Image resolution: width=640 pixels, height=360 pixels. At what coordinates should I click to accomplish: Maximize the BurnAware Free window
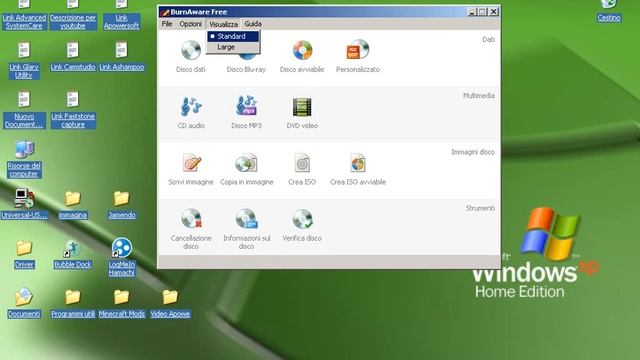point(482,12)
